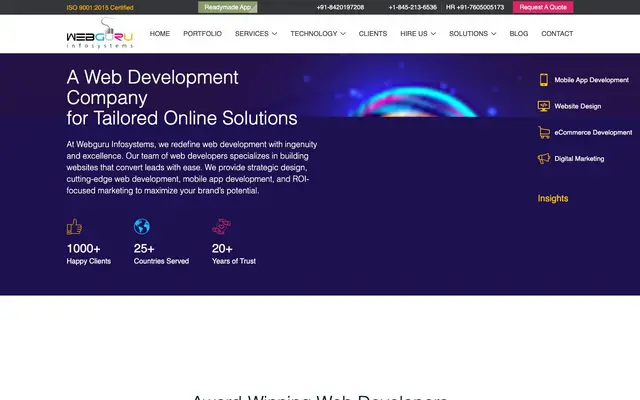Expand the Solutions dropdown chevron

coord(493,34)
